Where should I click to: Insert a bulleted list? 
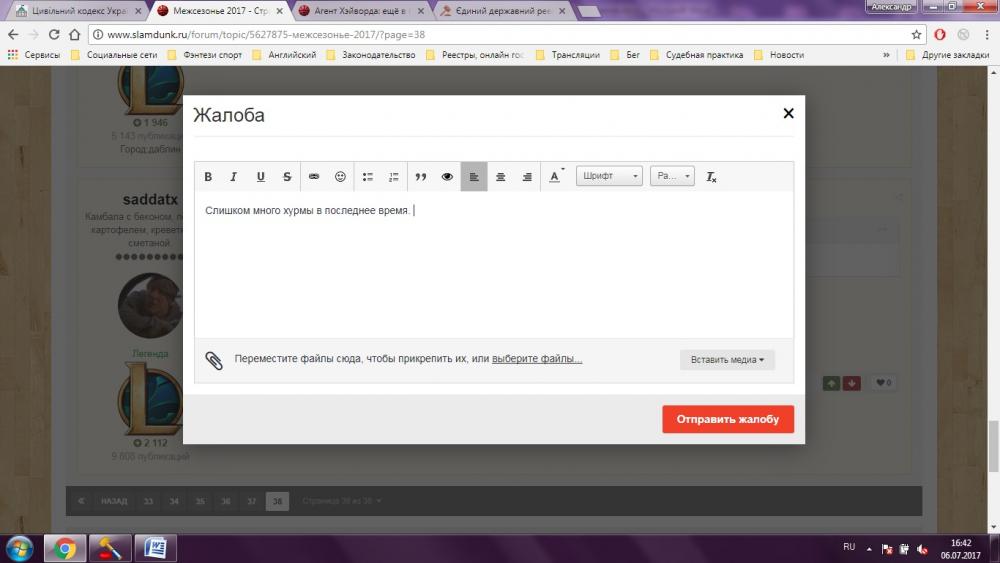pos(367,177)
